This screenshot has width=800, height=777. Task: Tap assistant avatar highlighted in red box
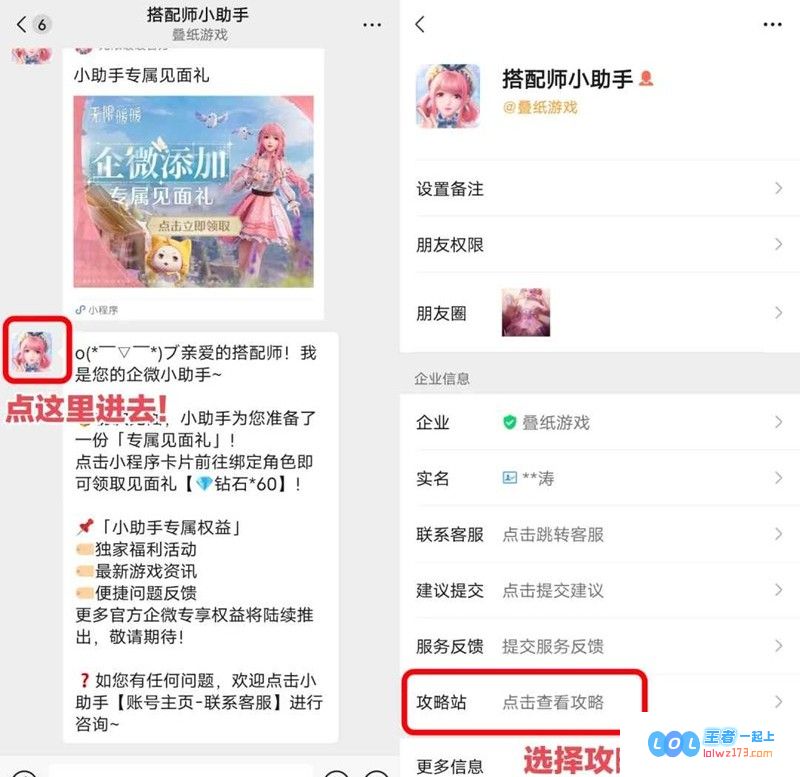tap(34, 350)
